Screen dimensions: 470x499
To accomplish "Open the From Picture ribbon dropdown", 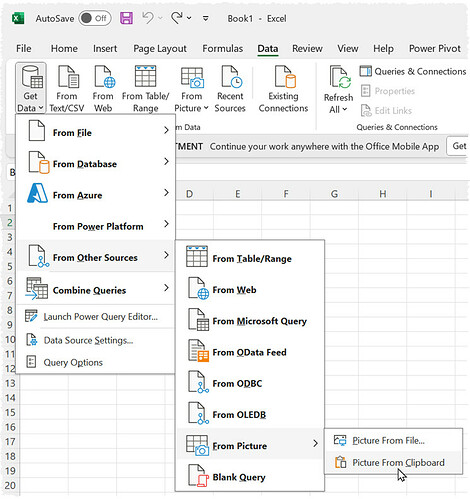I will pos(191,89).
